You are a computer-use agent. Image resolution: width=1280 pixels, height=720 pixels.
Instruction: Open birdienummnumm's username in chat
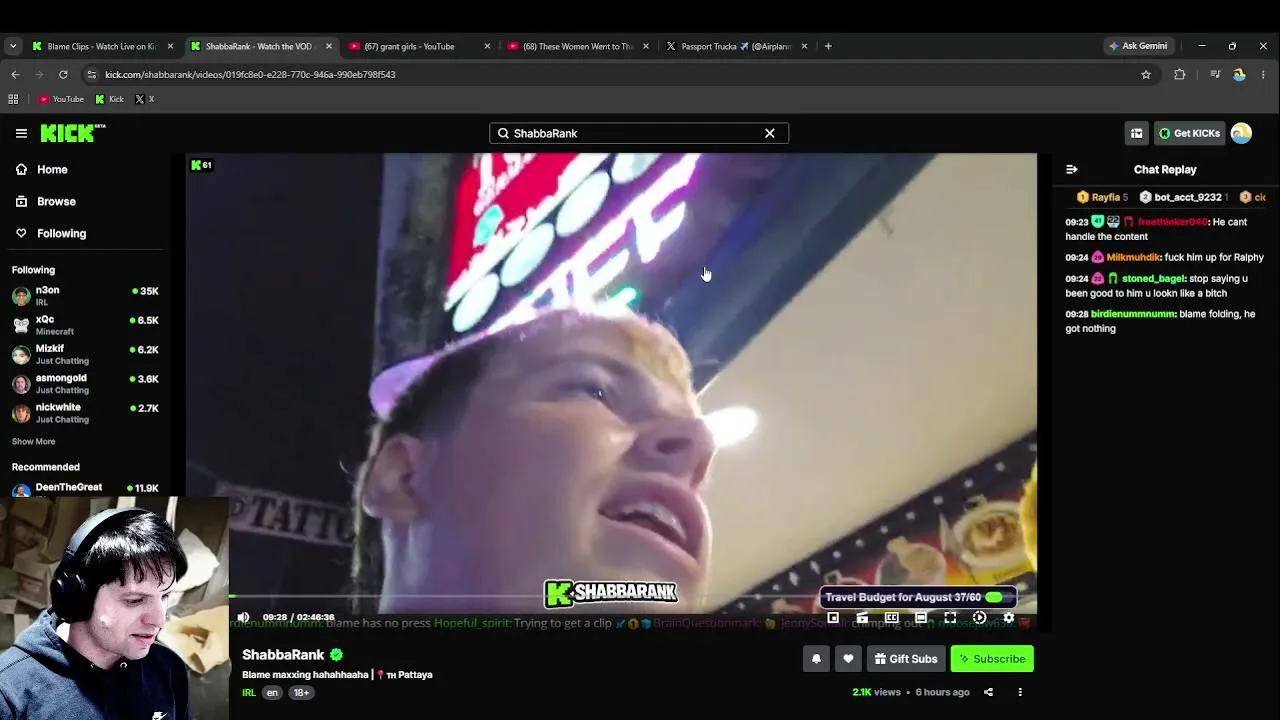1133,314
